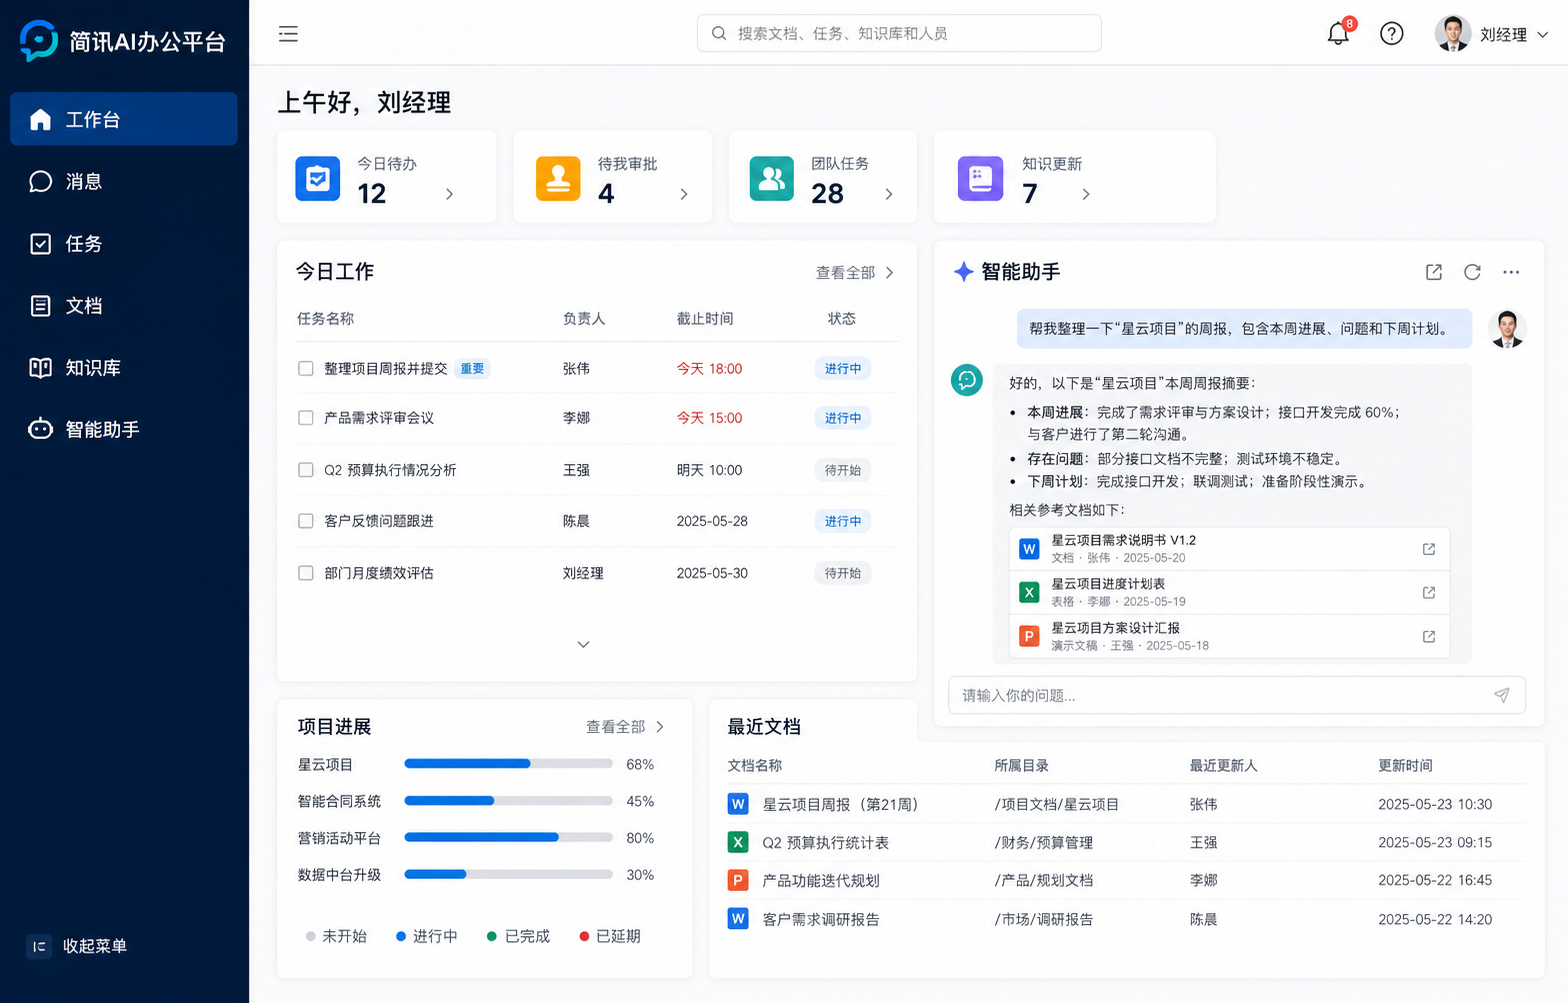
Task: Click the Word icon for 星云项目周报
Action: [738, 804]
